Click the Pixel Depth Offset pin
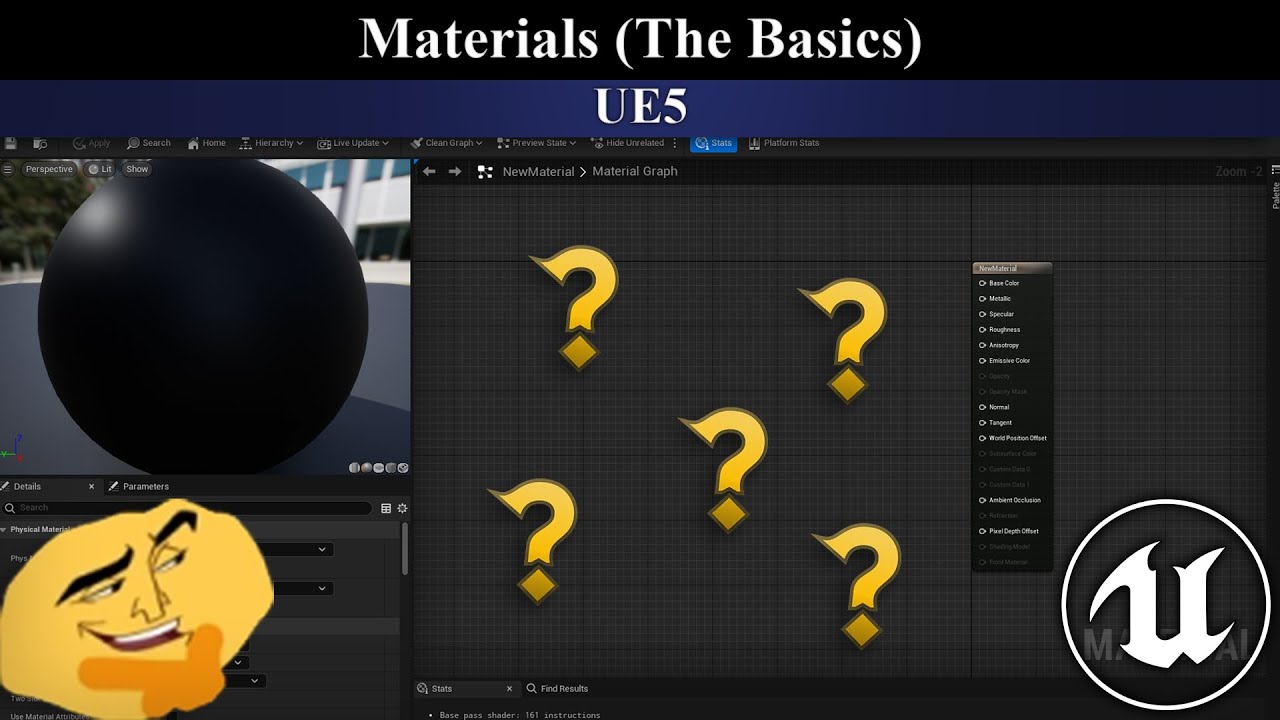Screen dimensions: 1280x720 coord(983,531)
